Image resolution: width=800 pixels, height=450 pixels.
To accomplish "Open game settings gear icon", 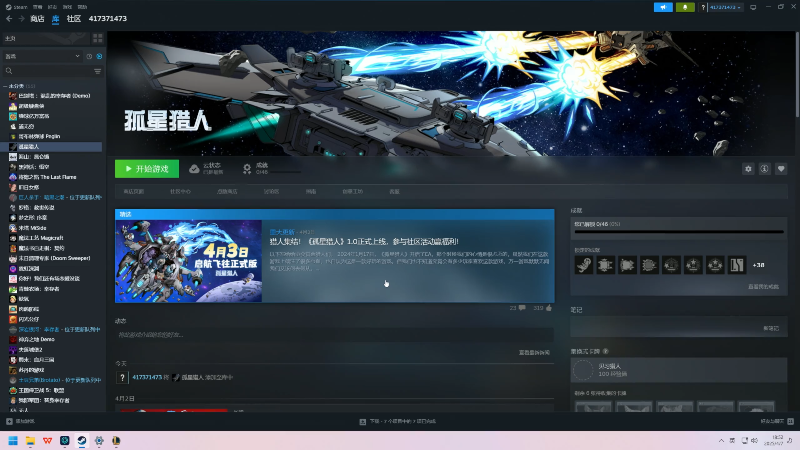I will pyautogui.click(x=748, y=169).
